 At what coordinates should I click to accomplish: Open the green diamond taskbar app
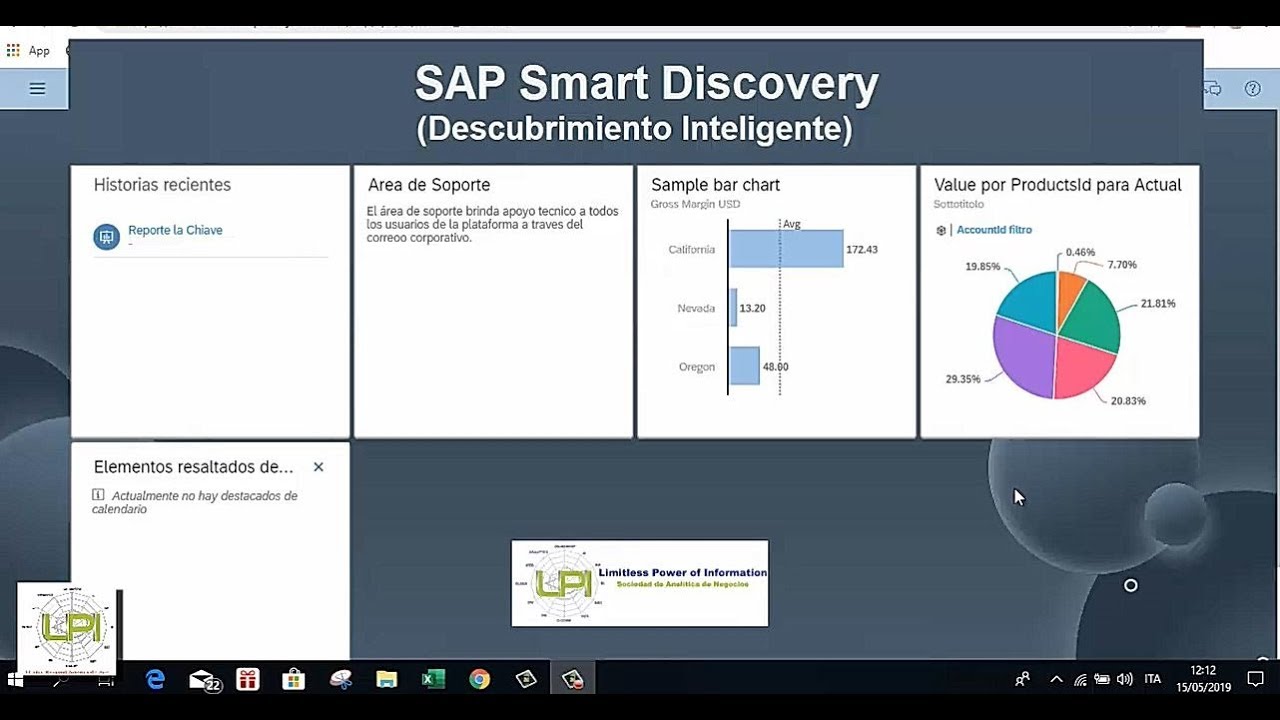(x=526, y=680)
